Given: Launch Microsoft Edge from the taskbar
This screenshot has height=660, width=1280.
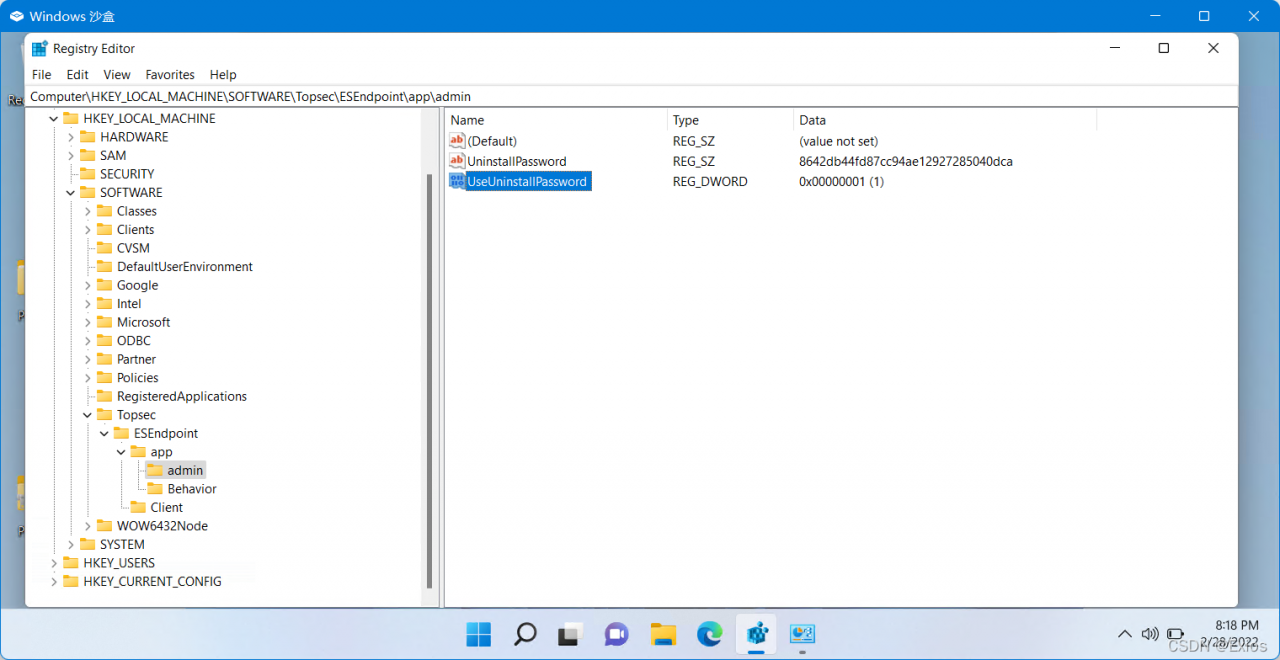Looking at the screenshot, I should 710,634.
